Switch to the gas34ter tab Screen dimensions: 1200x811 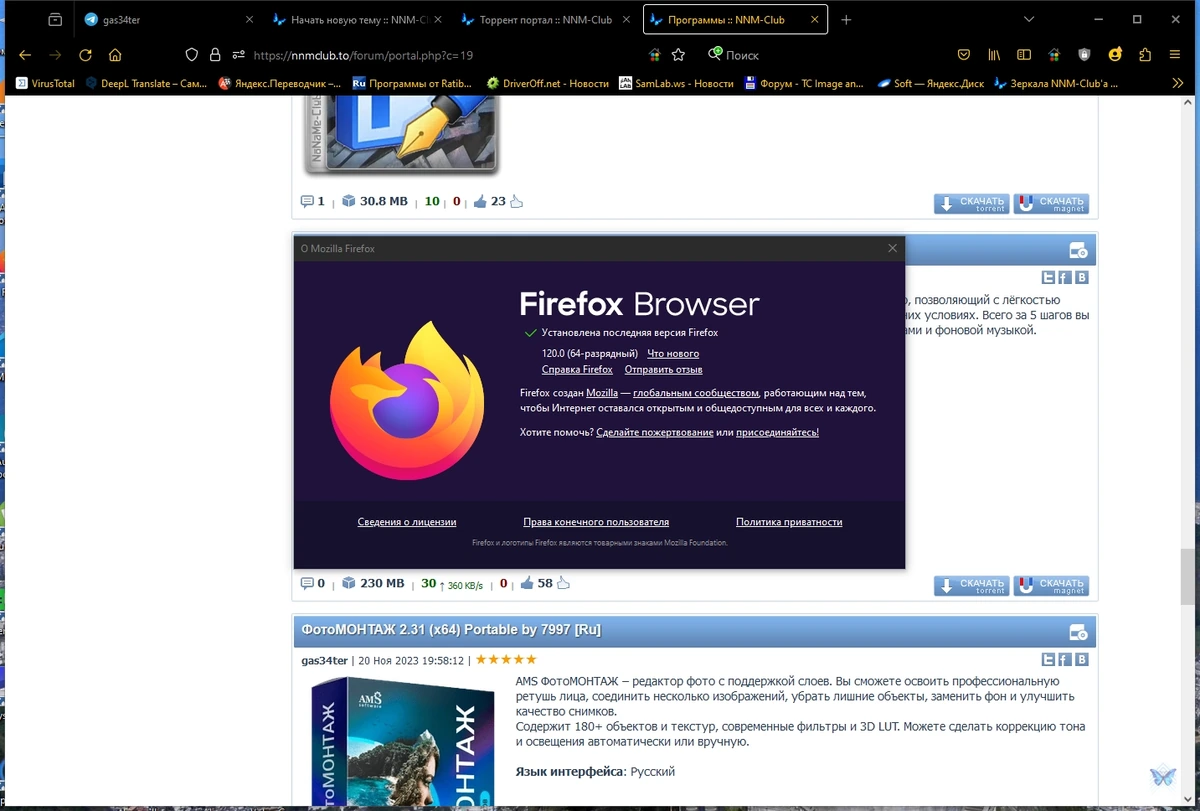[166, 20]
